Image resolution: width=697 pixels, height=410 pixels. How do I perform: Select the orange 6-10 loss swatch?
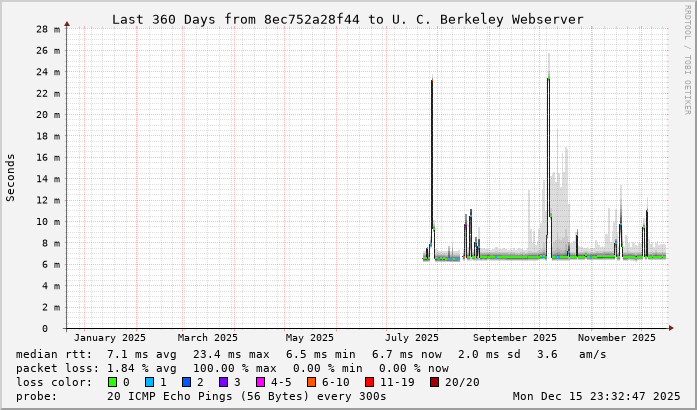point(309,382)
